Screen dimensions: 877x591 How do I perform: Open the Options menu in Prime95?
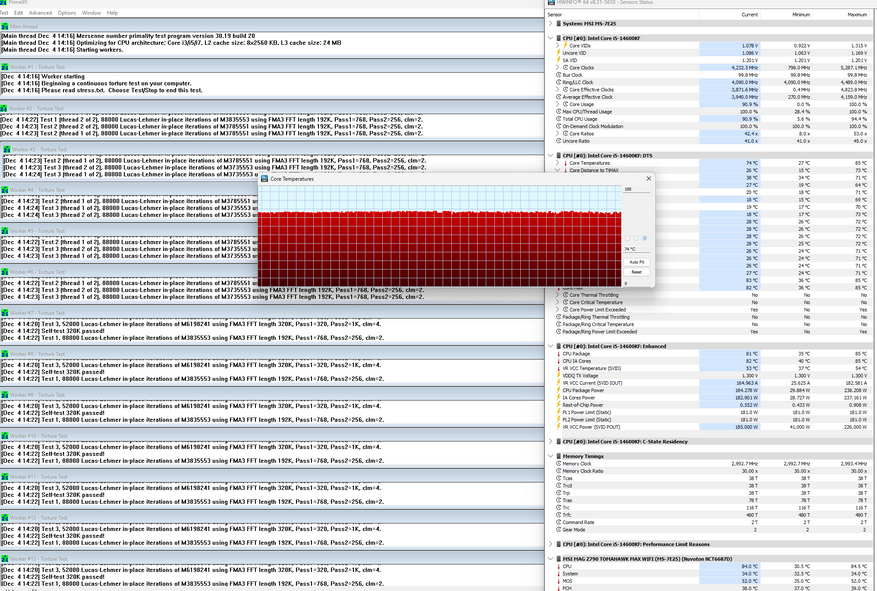click(x=67, y=12)
